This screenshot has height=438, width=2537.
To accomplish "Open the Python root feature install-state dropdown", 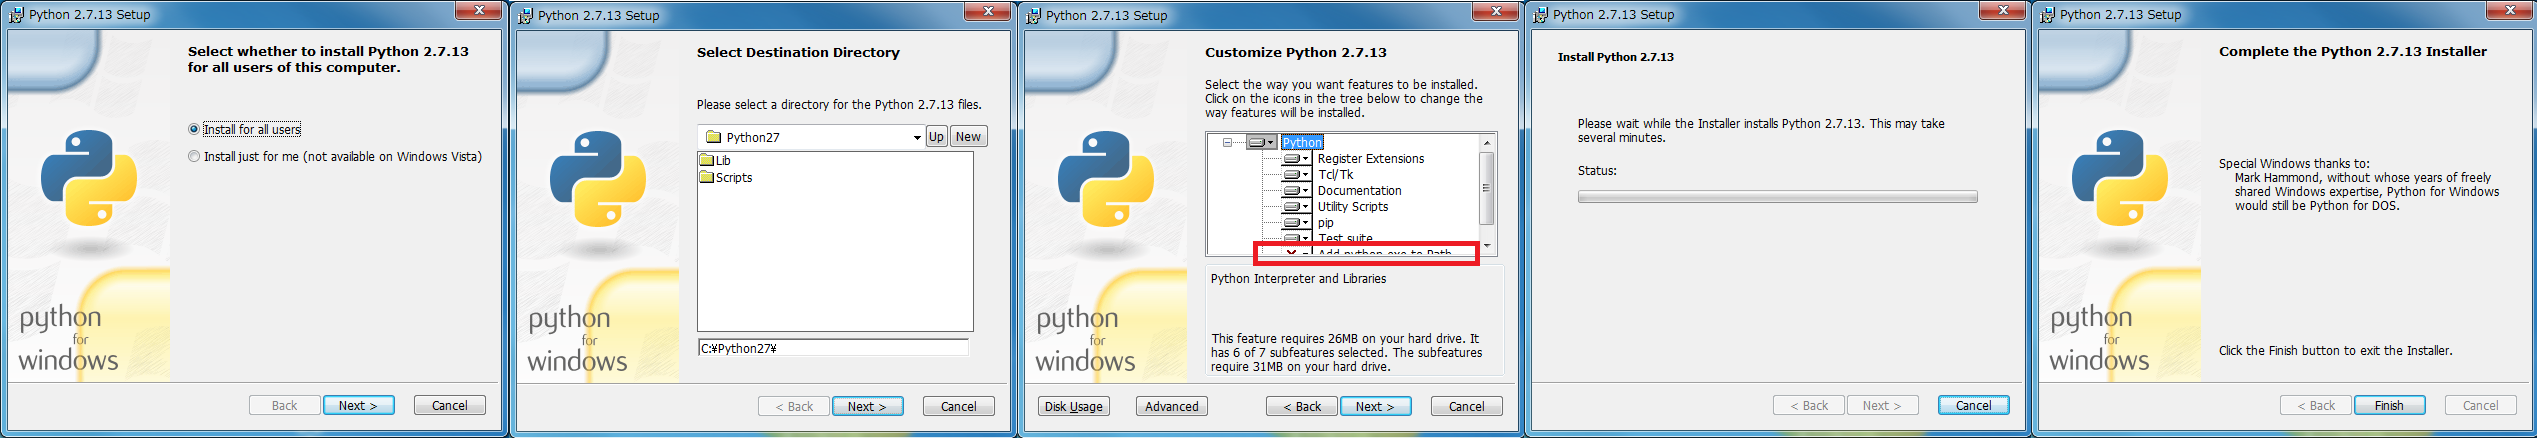I will tap(1262, 142).
